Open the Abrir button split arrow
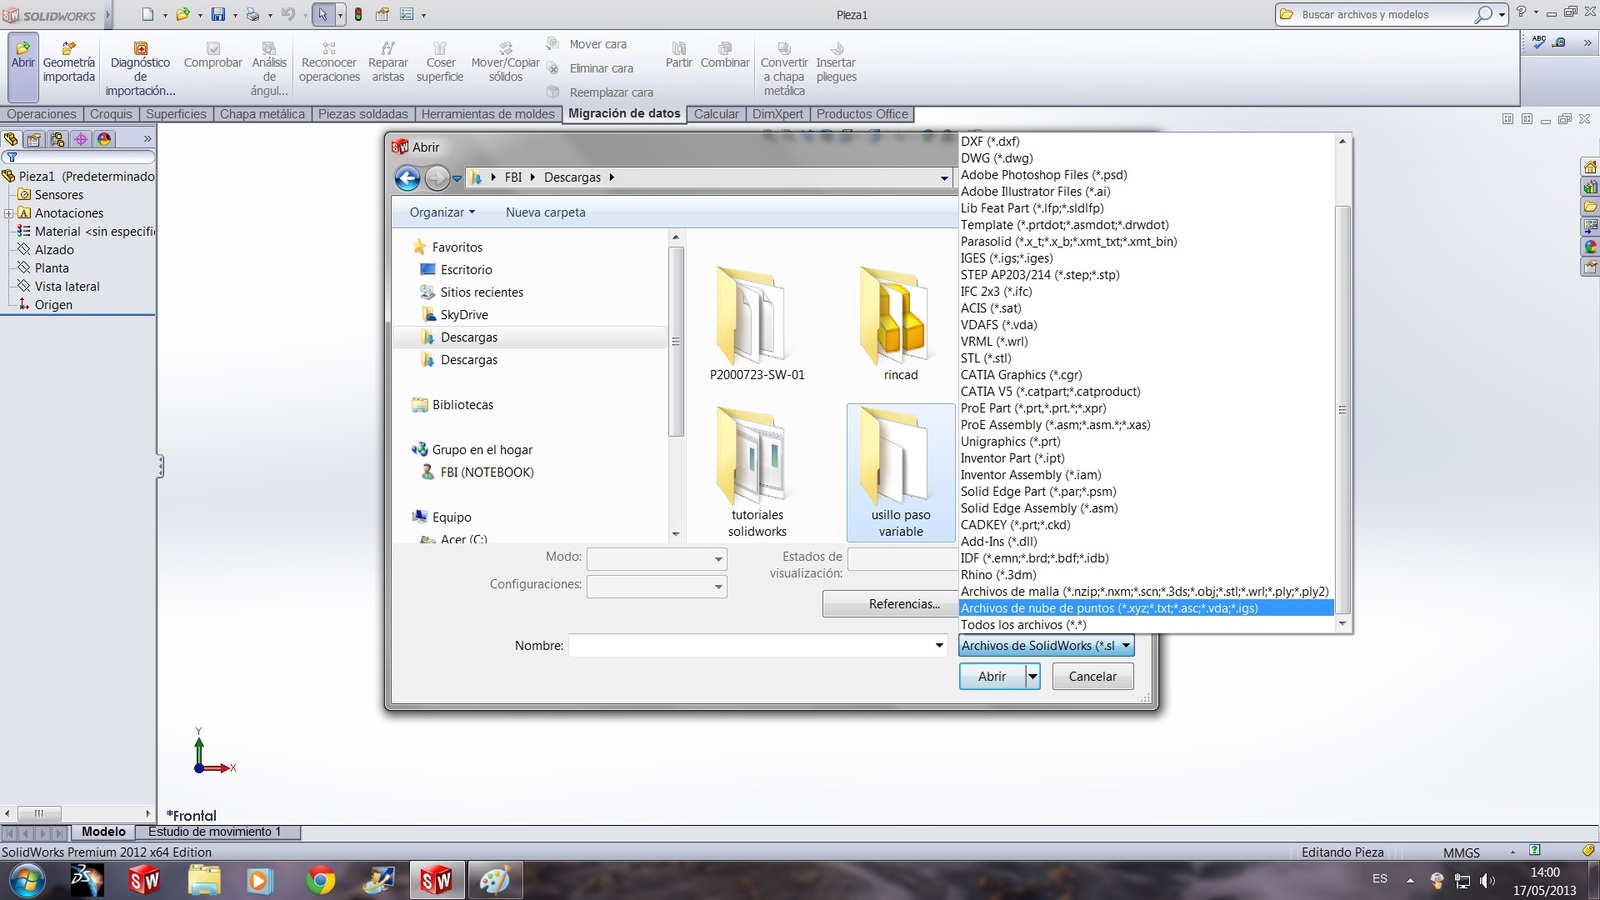Image resolution: width=1600 pixels, height=900 pixels. (x=1033, y=677)
